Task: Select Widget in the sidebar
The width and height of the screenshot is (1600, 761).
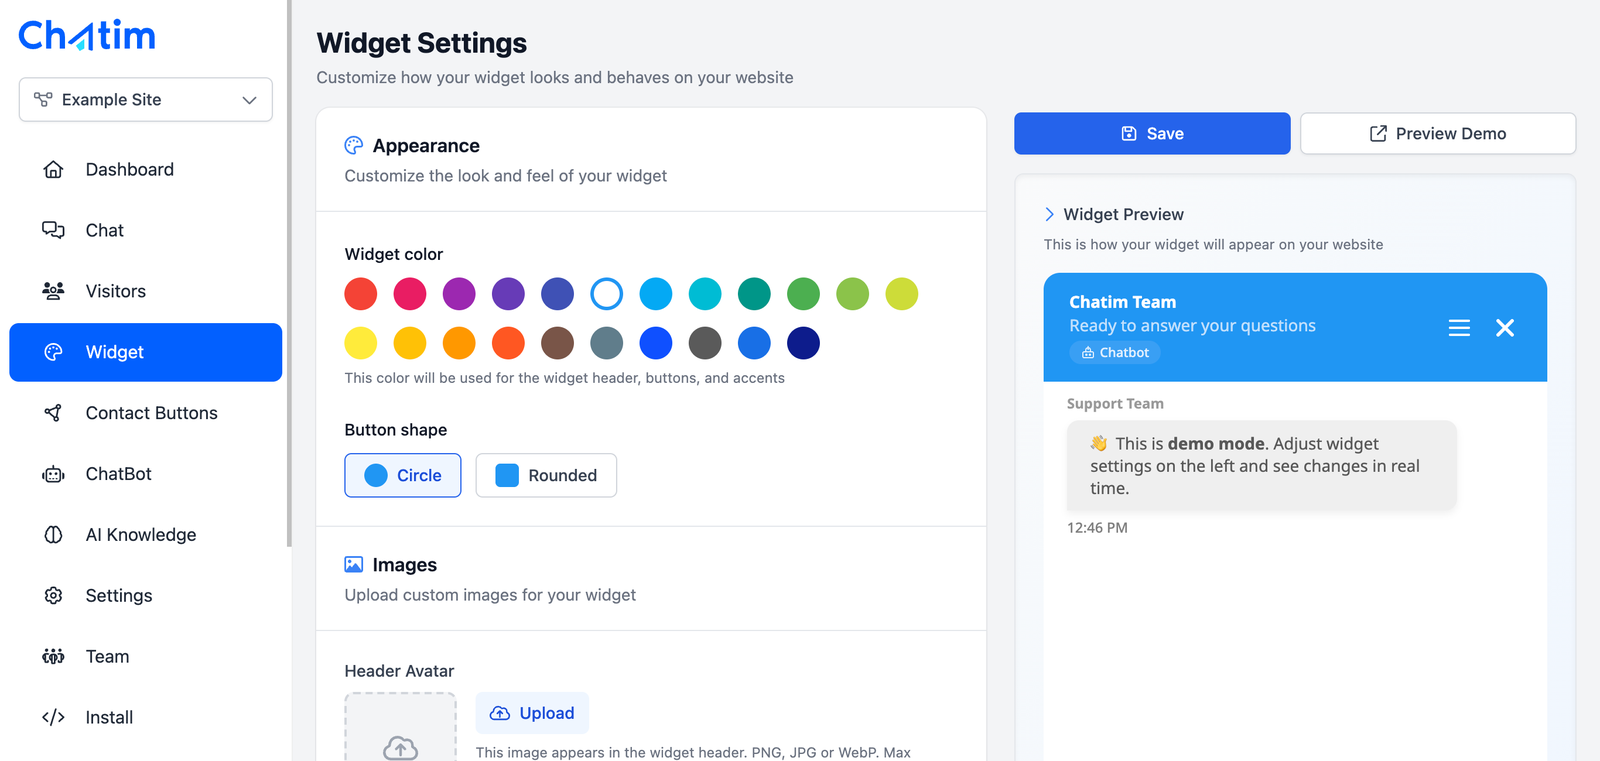Action: (x=146, y=352)
